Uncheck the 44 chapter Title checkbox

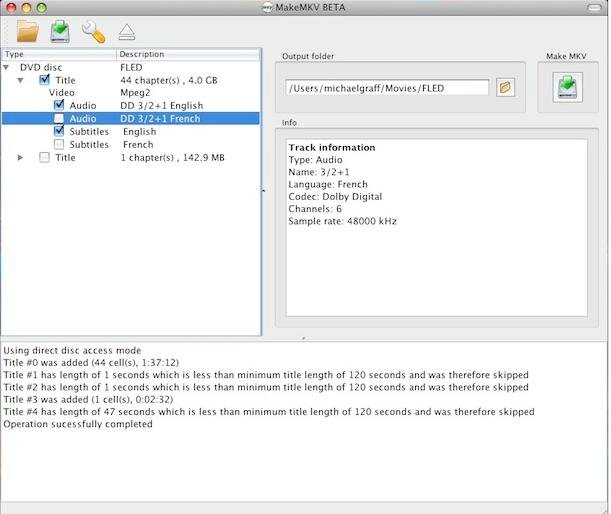44,80
